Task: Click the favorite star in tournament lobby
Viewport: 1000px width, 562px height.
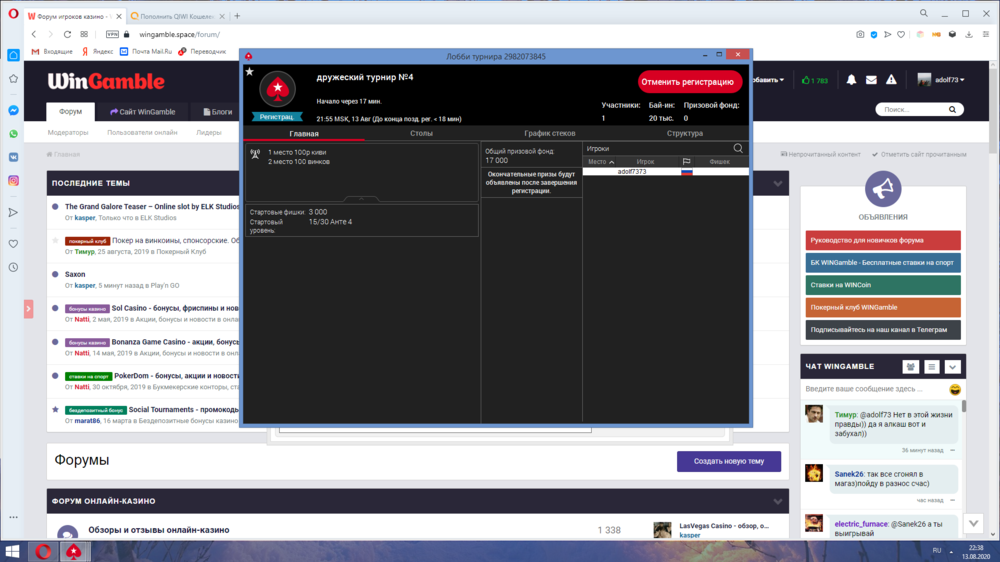Action: tap(249, 72)
